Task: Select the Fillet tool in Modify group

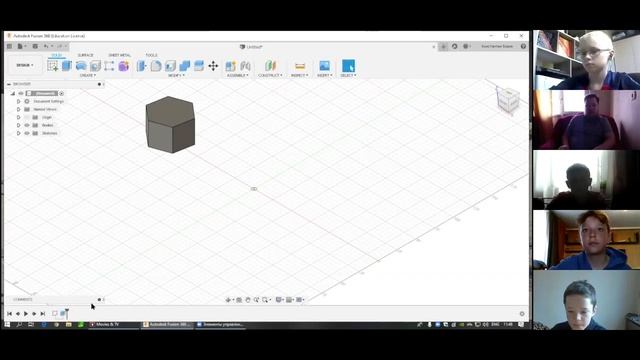Action: pyautogui.click(x=156, y=66)
